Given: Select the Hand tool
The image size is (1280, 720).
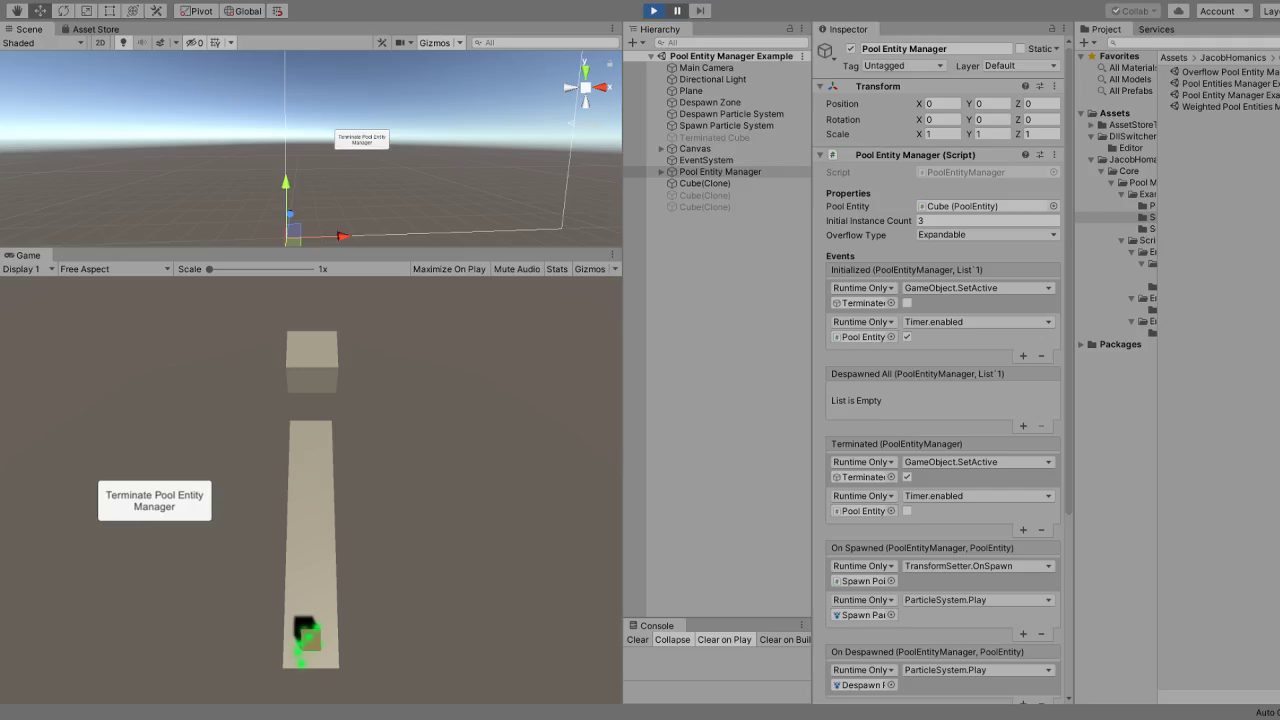Looking at the screenshot, I should [16, 11].
